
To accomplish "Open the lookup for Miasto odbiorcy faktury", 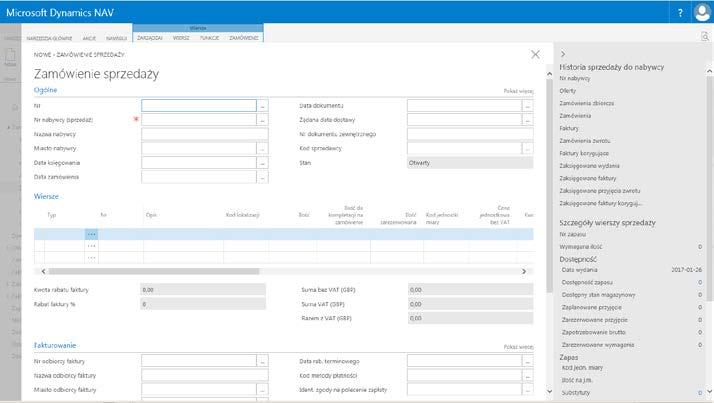I will (x=262, y=390).
